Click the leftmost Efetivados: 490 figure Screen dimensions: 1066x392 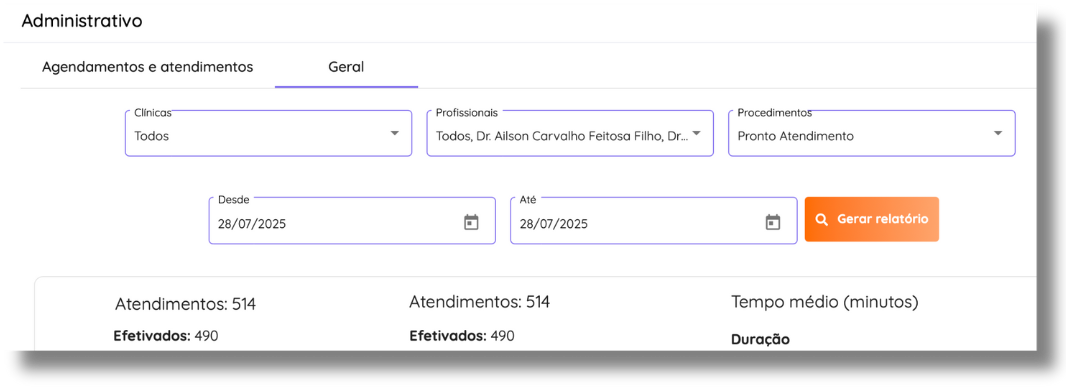click(167, 336)
